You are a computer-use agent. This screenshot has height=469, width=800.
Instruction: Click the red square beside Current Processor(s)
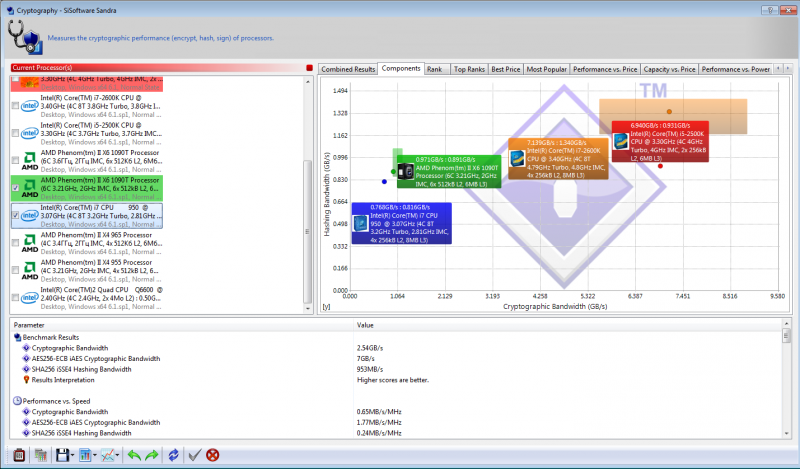pos(309,68)
